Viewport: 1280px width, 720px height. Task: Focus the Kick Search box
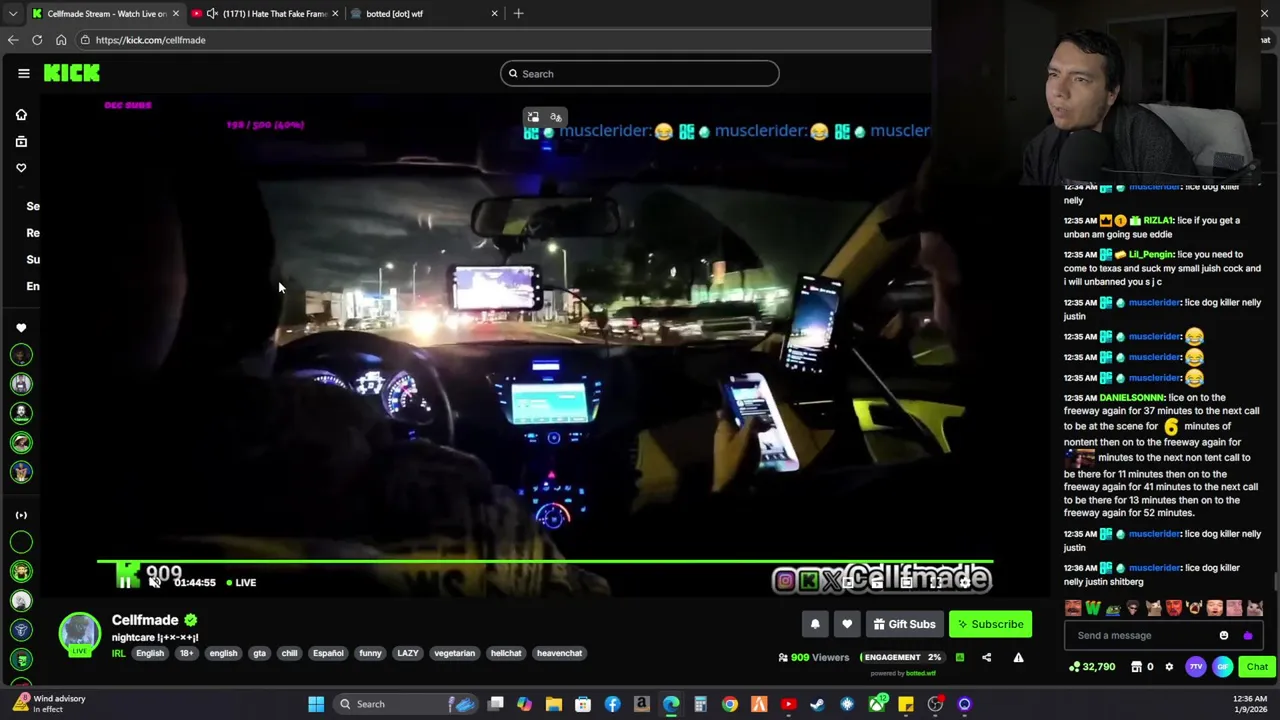tap(640, 73)
